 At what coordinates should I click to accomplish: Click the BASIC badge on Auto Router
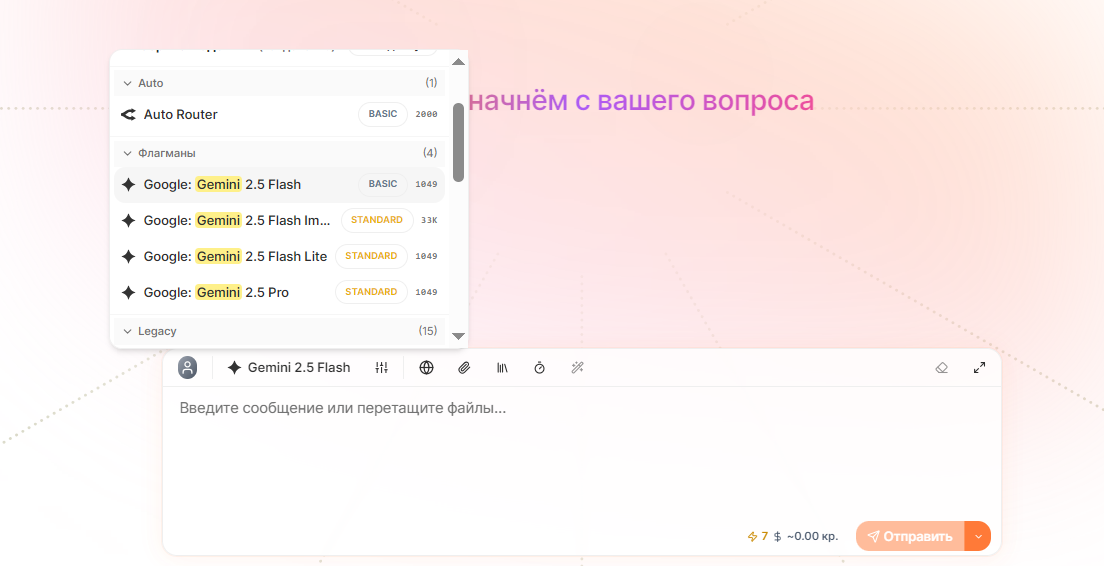coord(383,114)
